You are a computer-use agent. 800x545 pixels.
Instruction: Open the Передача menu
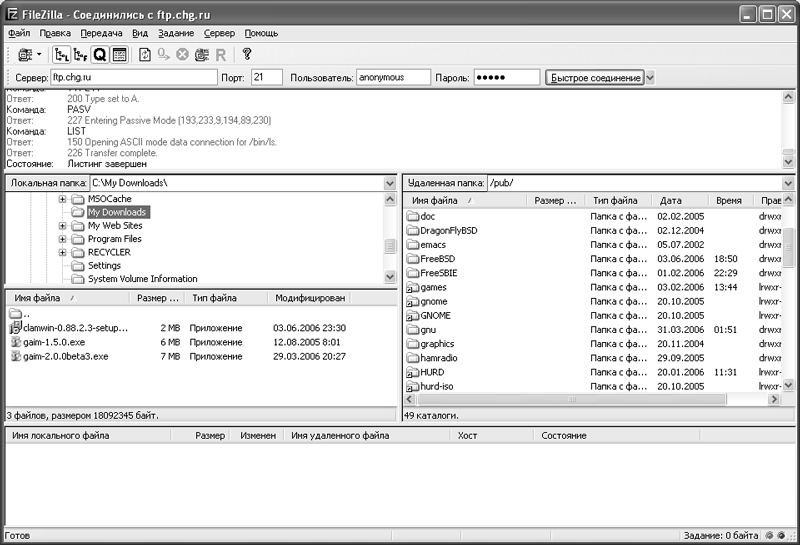(x=102, y=33)
